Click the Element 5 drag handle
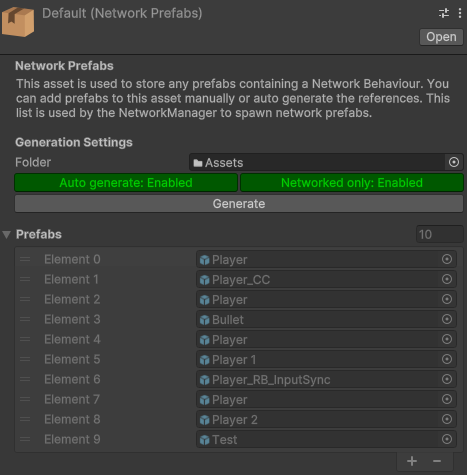The image size is (467, 475). 25,359
